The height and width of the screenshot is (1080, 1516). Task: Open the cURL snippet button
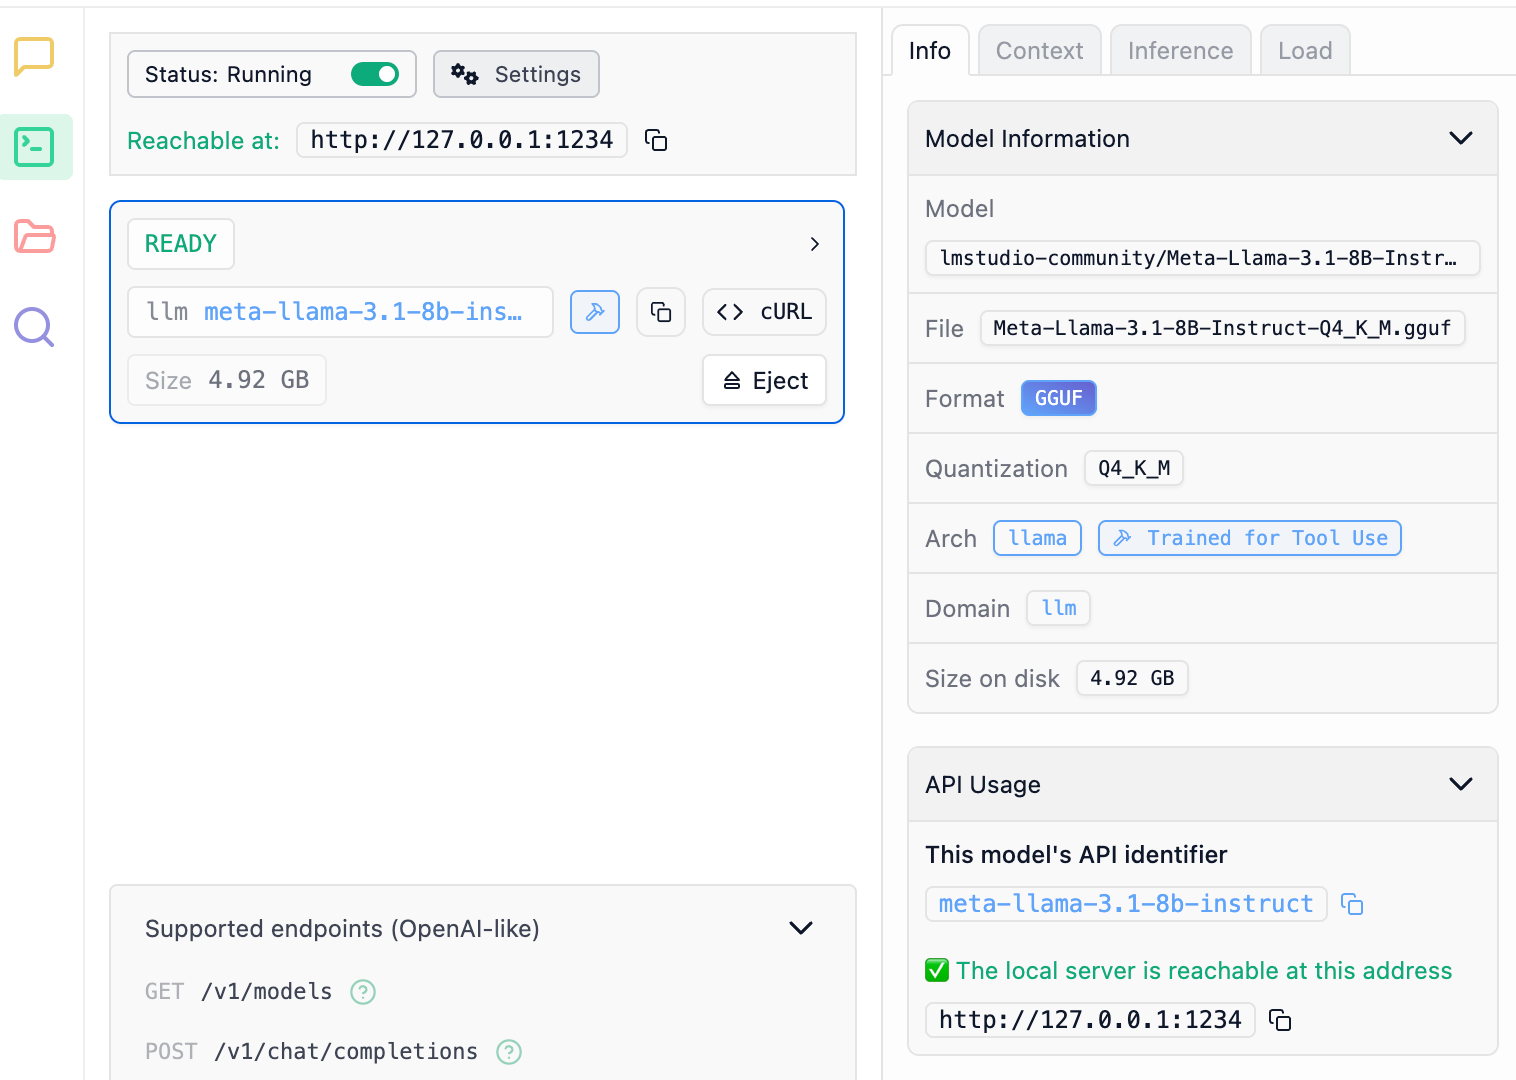764,312
